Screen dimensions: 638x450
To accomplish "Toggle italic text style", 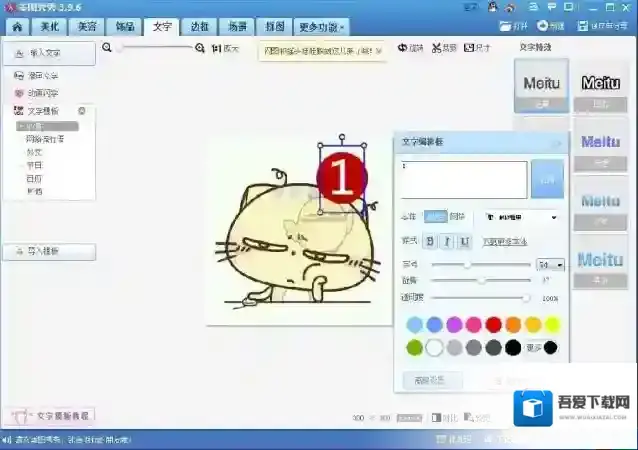I will pos(447,242).
